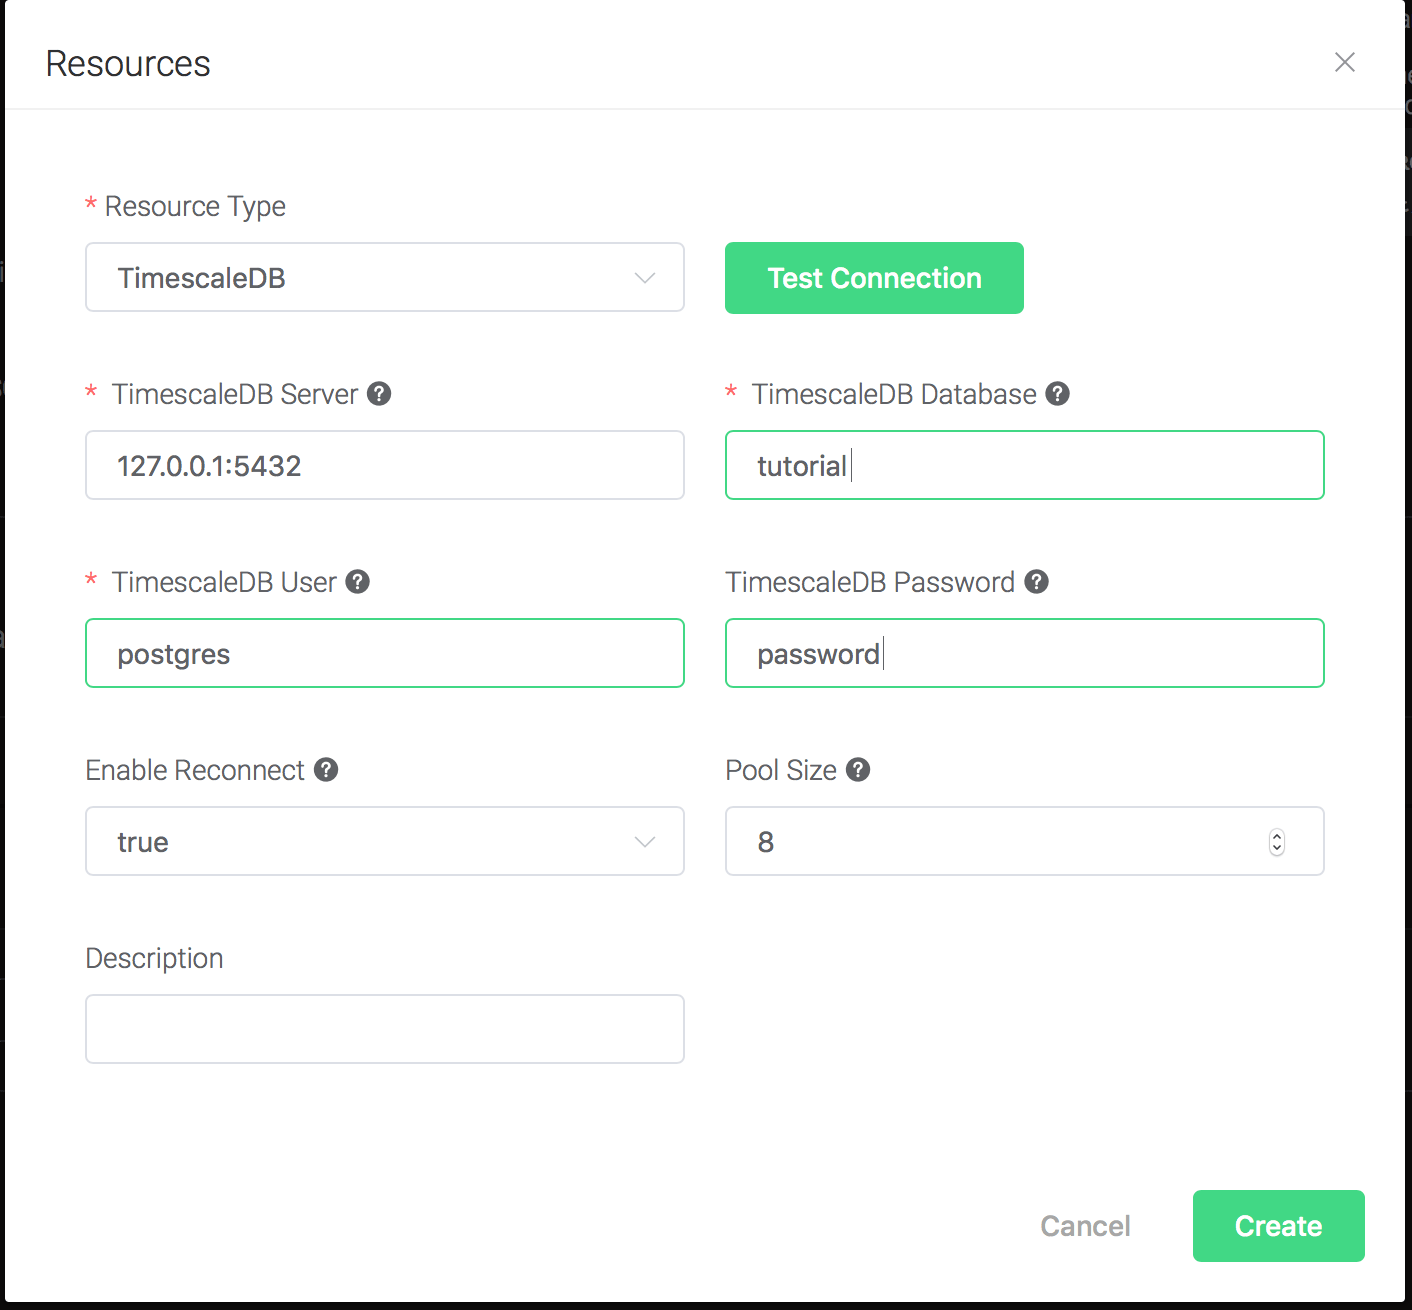Click the Create button
The image size is (1412, 1310).
[1278, 1226]
